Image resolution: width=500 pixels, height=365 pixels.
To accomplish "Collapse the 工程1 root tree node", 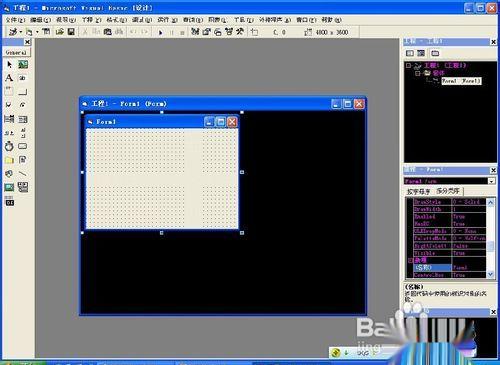I will point(408,65).
